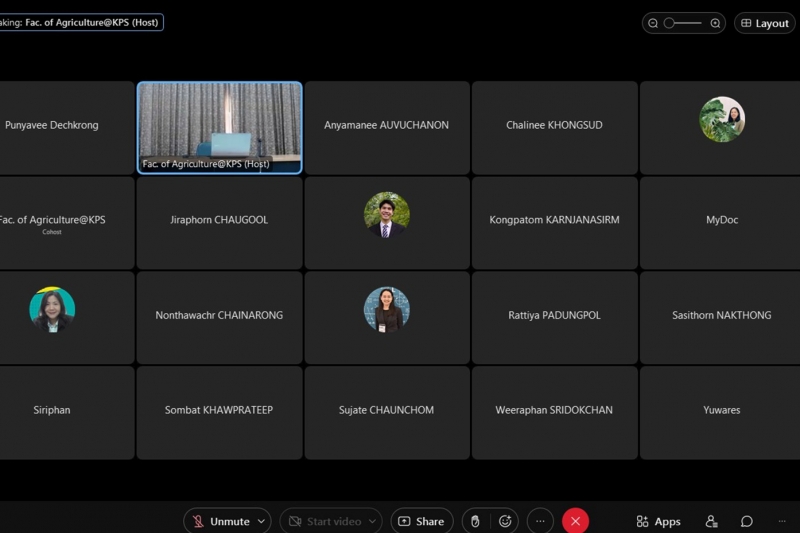Click the Share content button
Screen dimensions: 800x533
coord(421,521)
